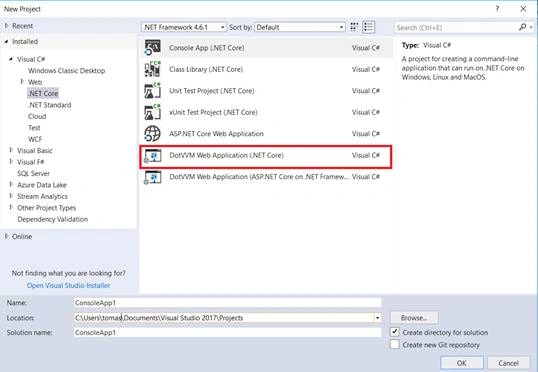Open the help question mark button
Image resolution: width=538 pixels, height=372 pixels.
(x=497, y=9)
